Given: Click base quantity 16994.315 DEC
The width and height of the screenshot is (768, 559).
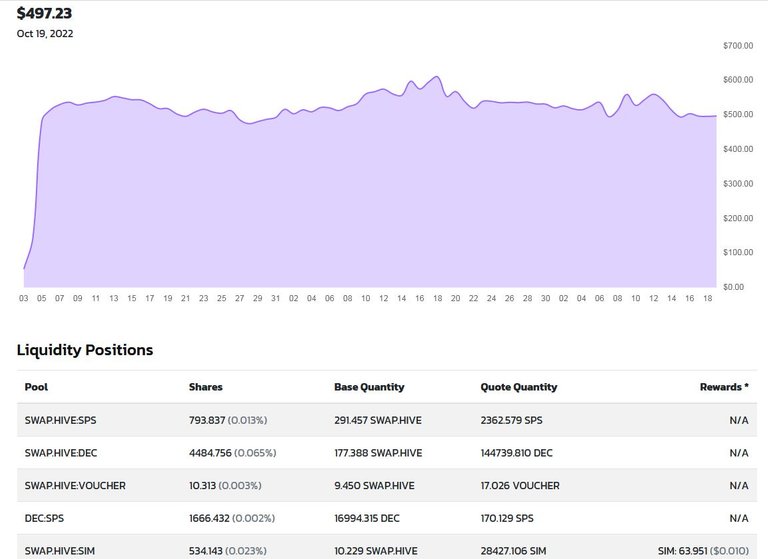Looking at the screenshot, I should pyautogui.click(x=367, y=518).
